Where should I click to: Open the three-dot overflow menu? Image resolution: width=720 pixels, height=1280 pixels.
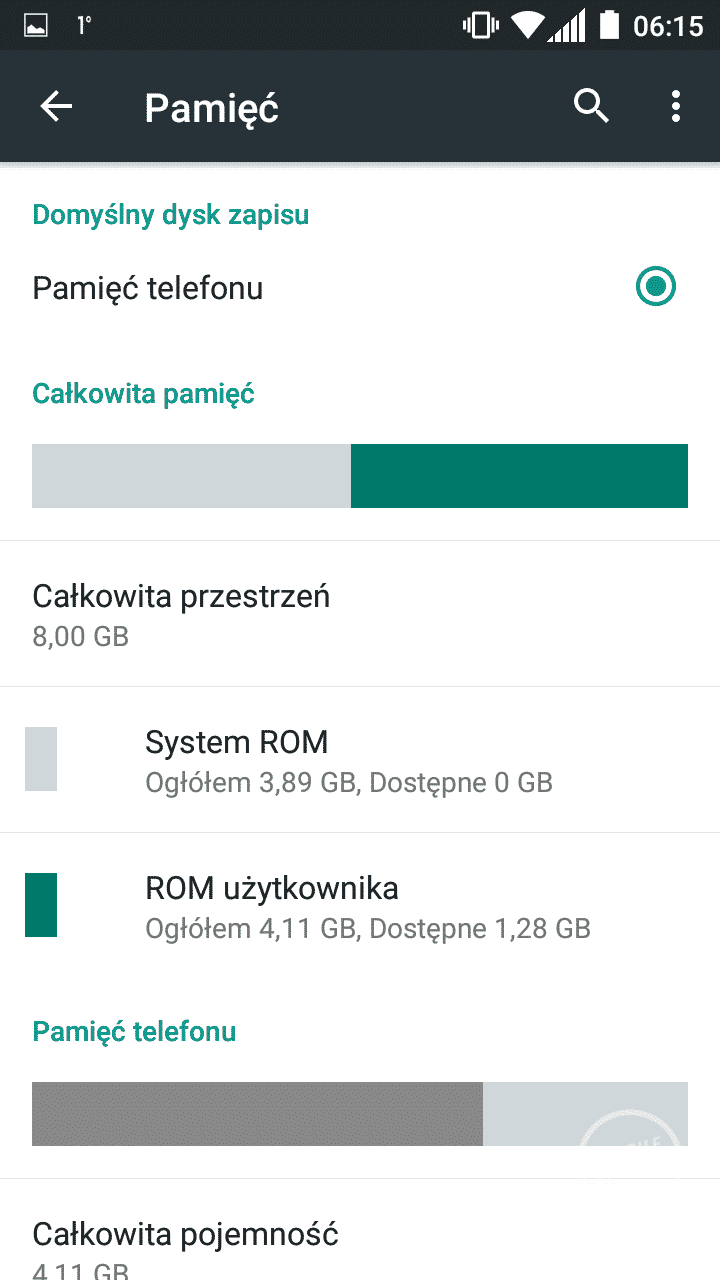tap(676, 106)
